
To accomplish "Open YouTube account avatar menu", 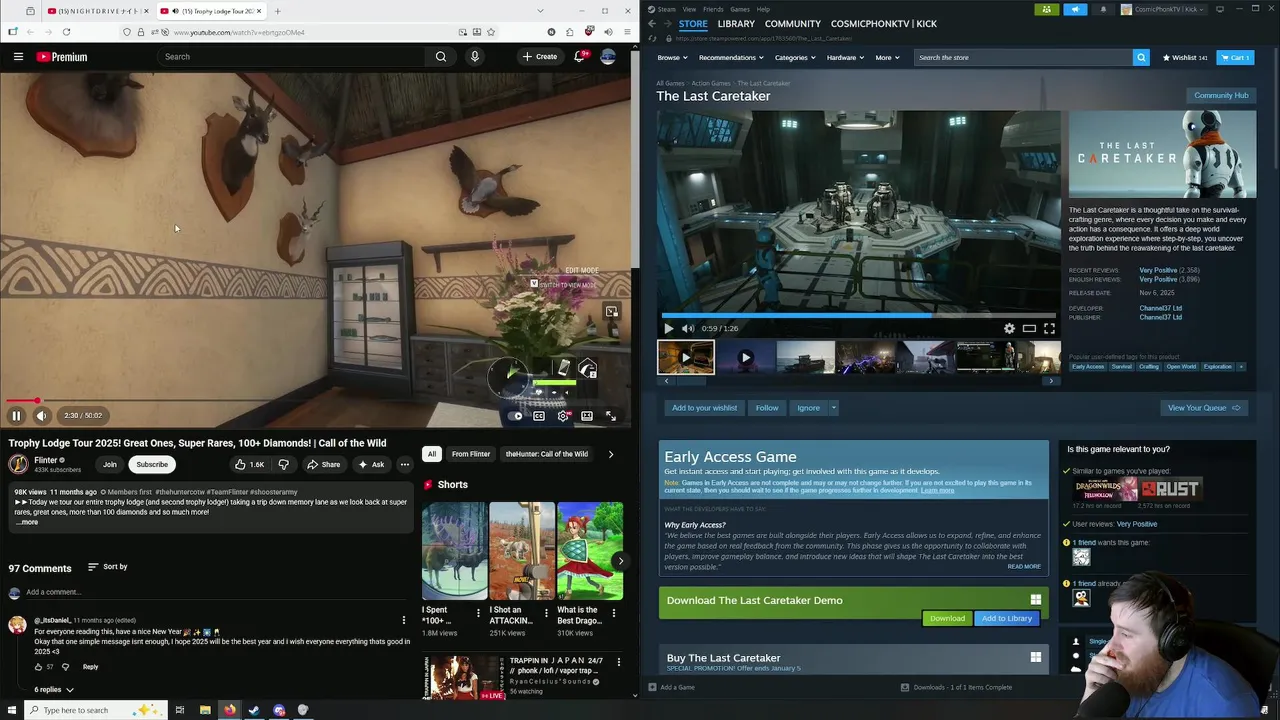I will click(608, 57).
